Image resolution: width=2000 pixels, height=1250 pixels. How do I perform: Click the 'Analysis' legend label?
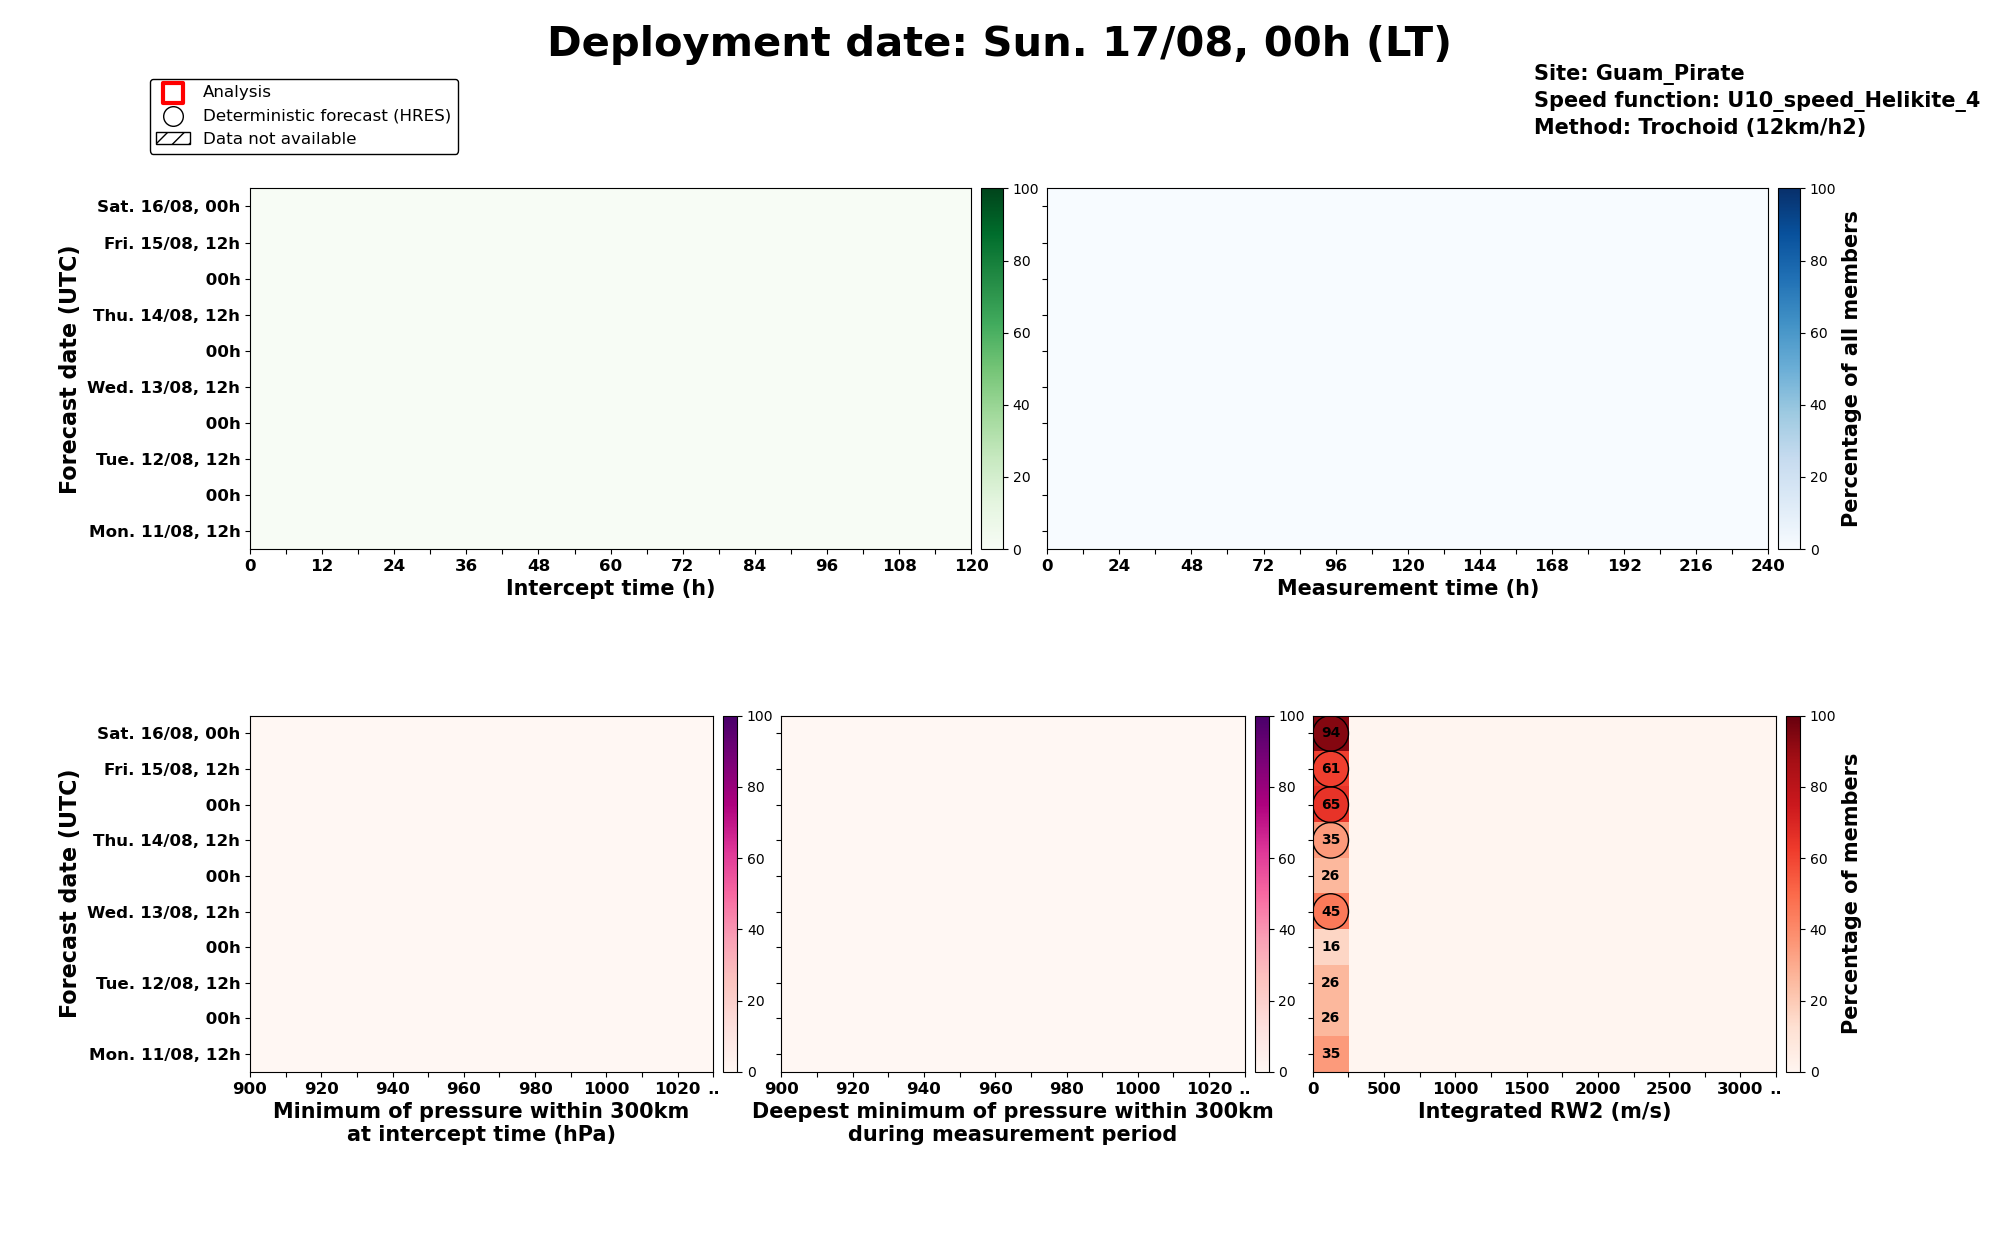(x=237, y=92)
